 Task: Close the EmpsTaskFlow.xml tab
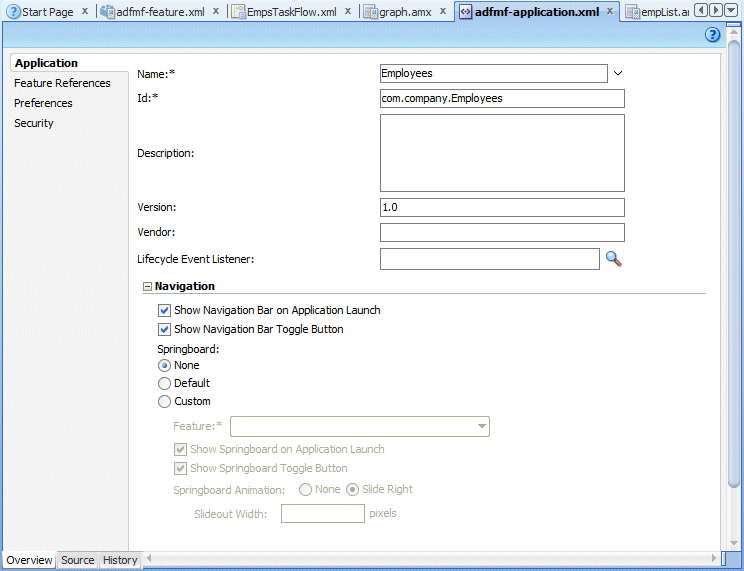348,11
